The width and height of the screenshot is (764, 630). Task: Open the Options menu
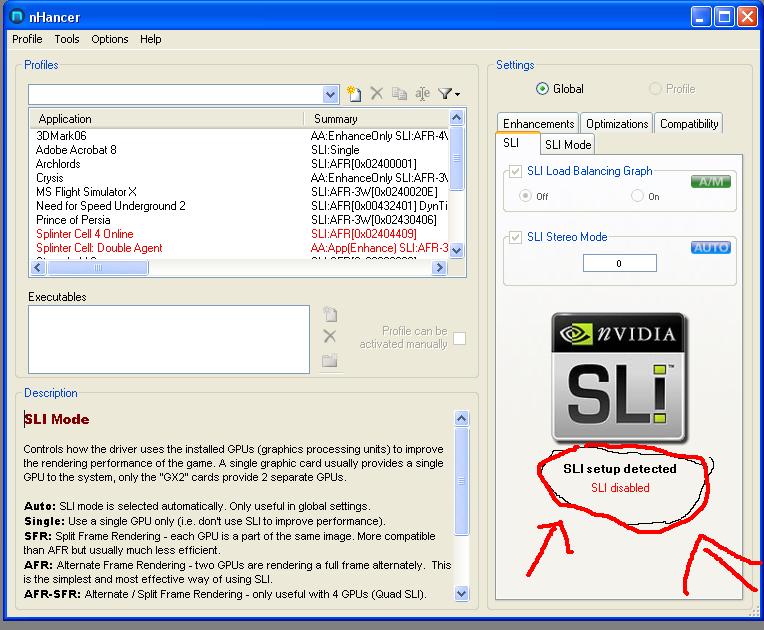(110, 39)
